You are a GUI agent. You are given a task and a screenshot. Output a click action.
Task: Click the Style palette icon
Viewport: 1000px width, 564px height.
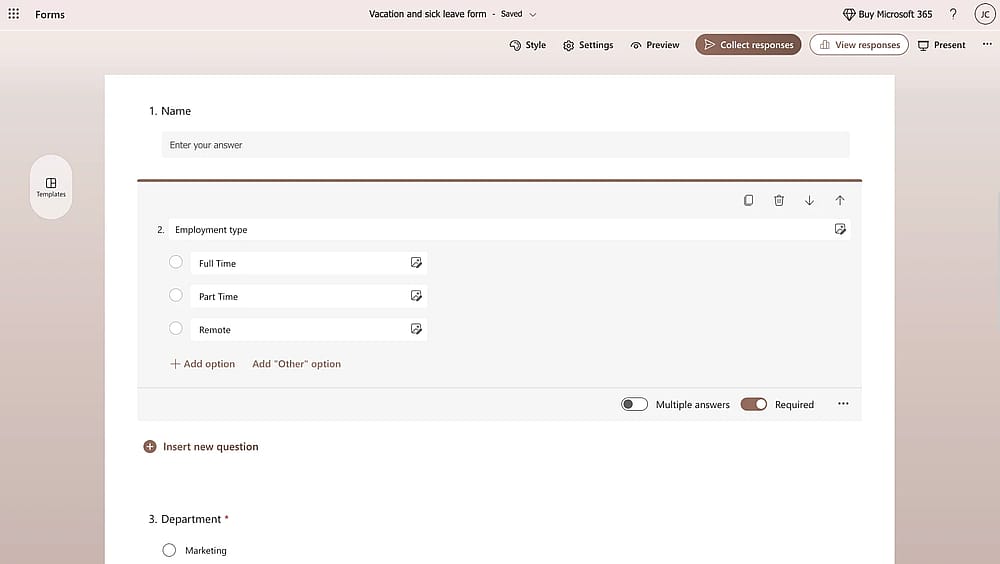coord(515,45)
